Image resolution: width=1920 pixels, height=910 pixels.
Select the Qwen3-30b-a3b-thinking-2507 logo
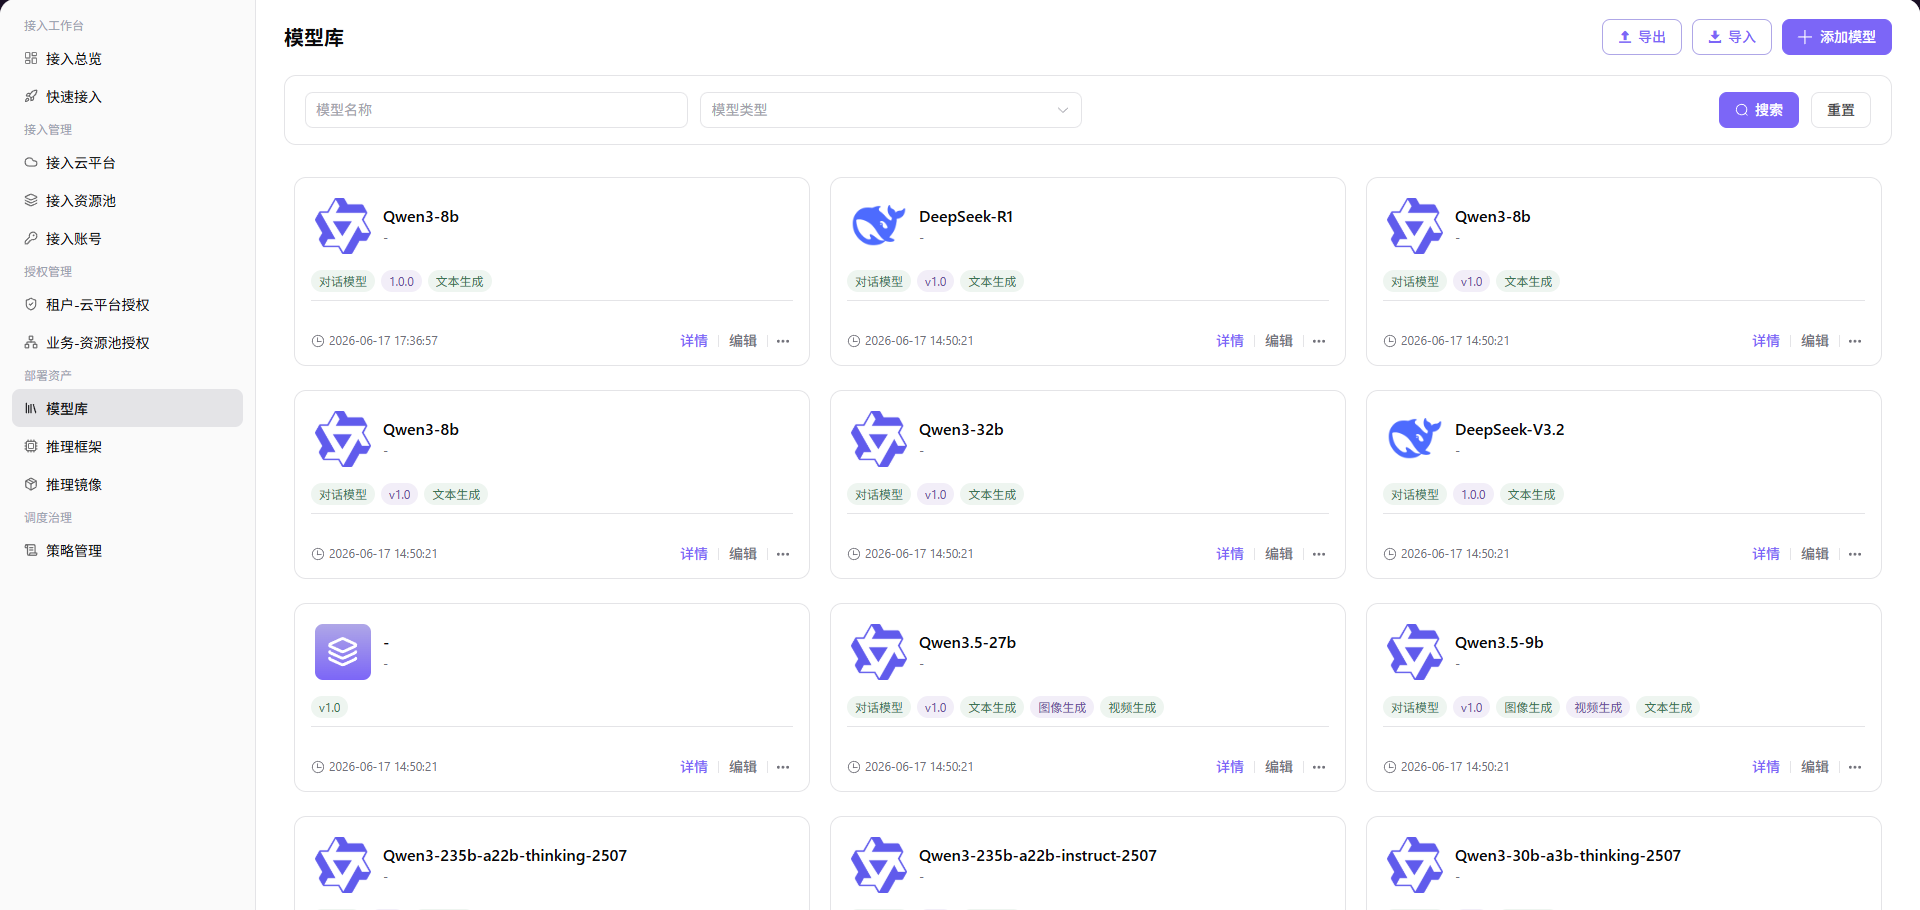pyautogui.click(x=1415, y=865)
